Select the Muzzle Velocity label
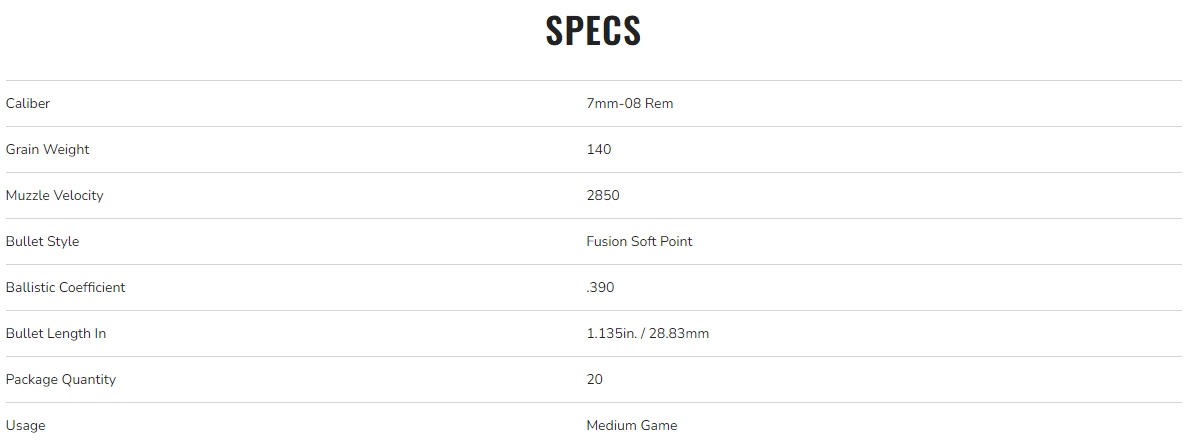 54,195
